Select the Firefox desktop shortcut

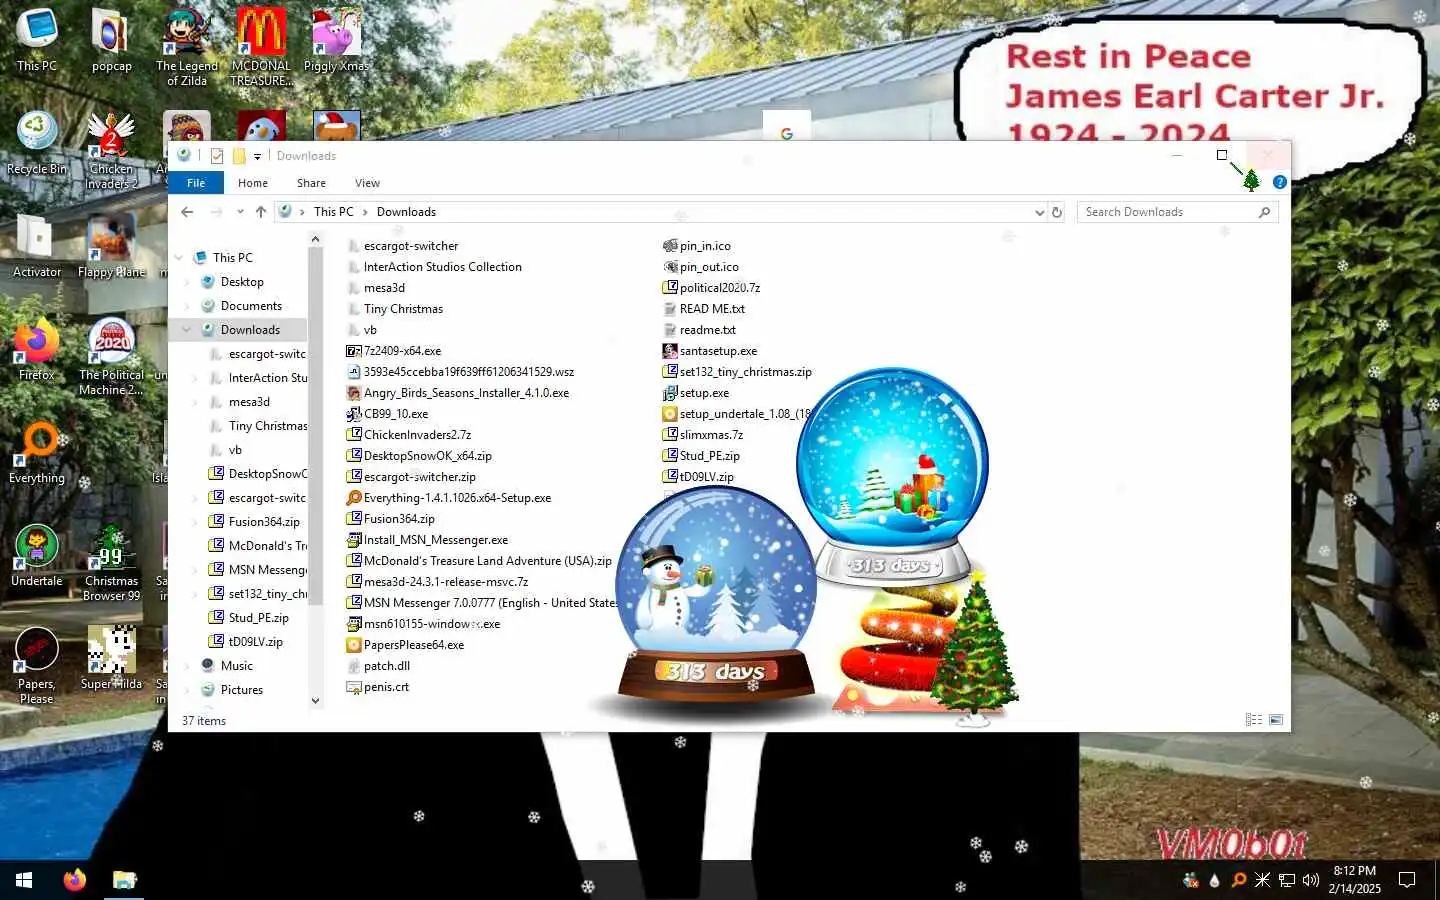tap(37, 349)
